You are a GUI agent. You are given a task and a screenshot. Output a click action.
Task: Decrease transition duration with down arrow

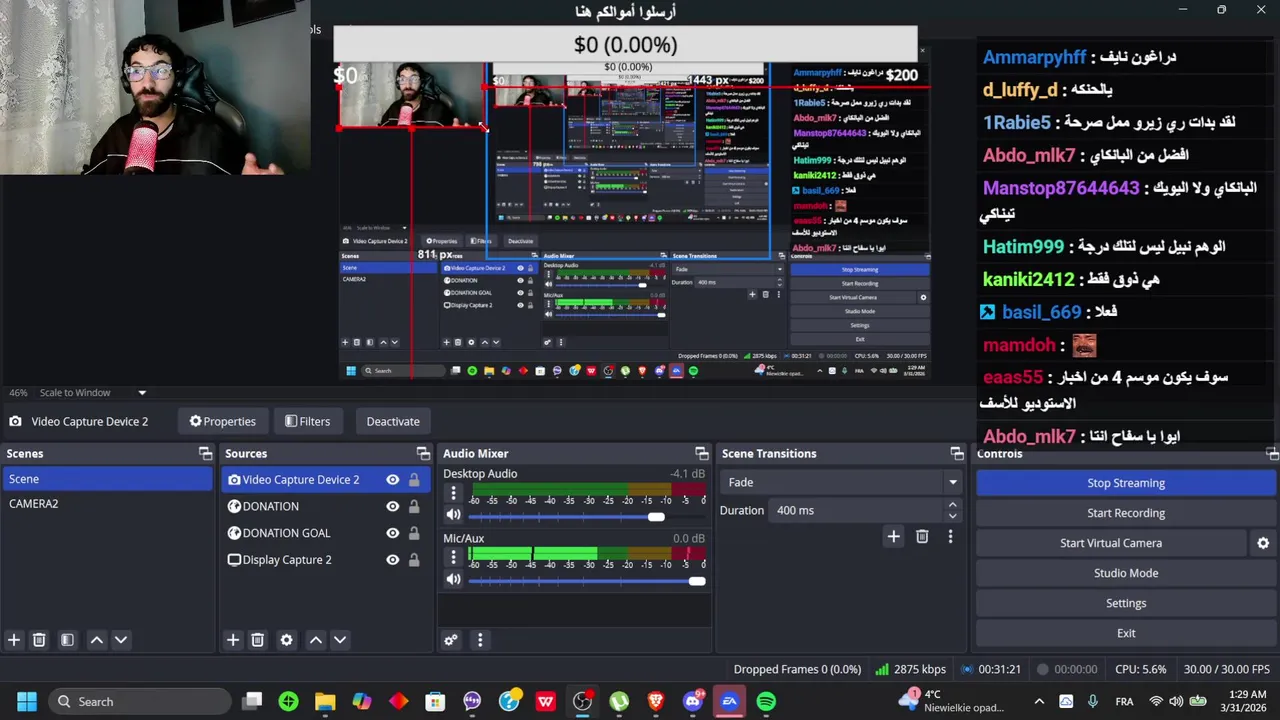pos(952,516)
